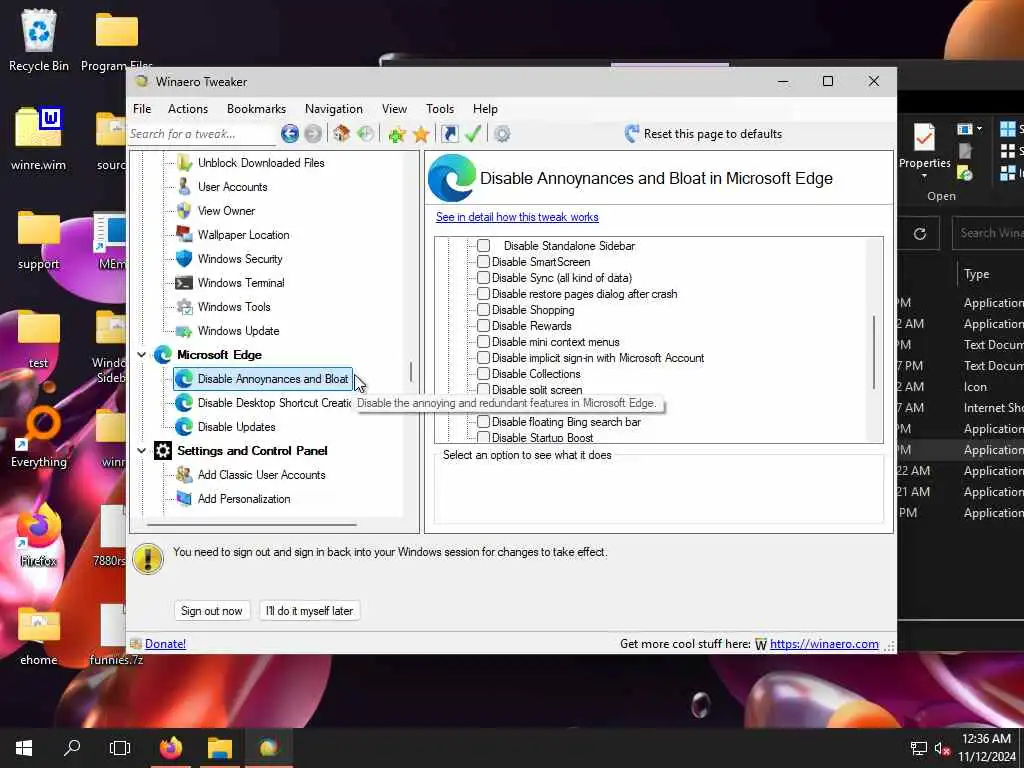Screen dimensions: 1024x768
Task: Click the blue Back navigation arrow
Action: click(290, 134)
